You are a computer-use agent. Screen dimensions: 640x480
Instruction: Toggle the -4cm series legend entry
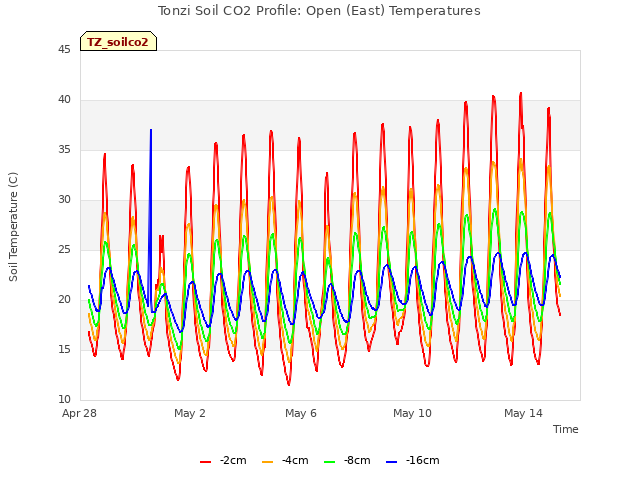pyautogui.click(x=285, y=461)
